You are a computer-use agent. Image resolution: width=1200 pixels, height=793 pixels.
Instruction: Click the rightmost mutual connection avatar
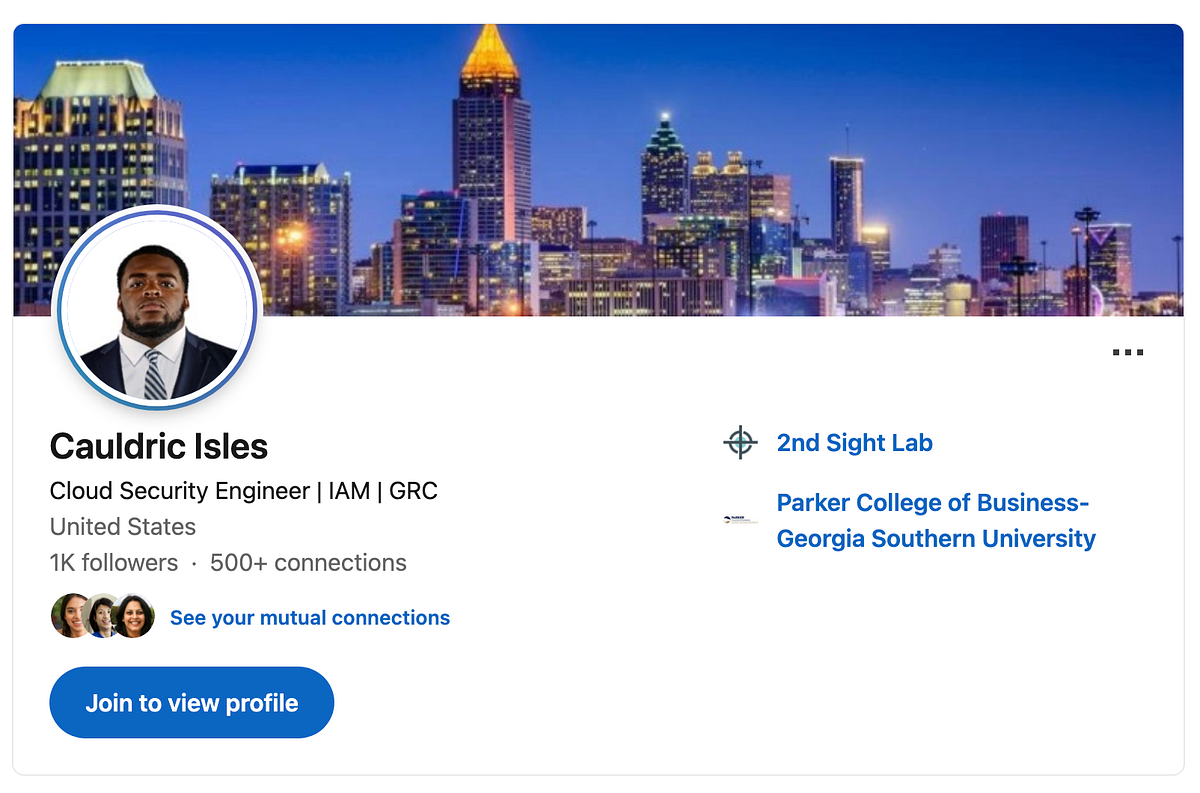(133, 616)
